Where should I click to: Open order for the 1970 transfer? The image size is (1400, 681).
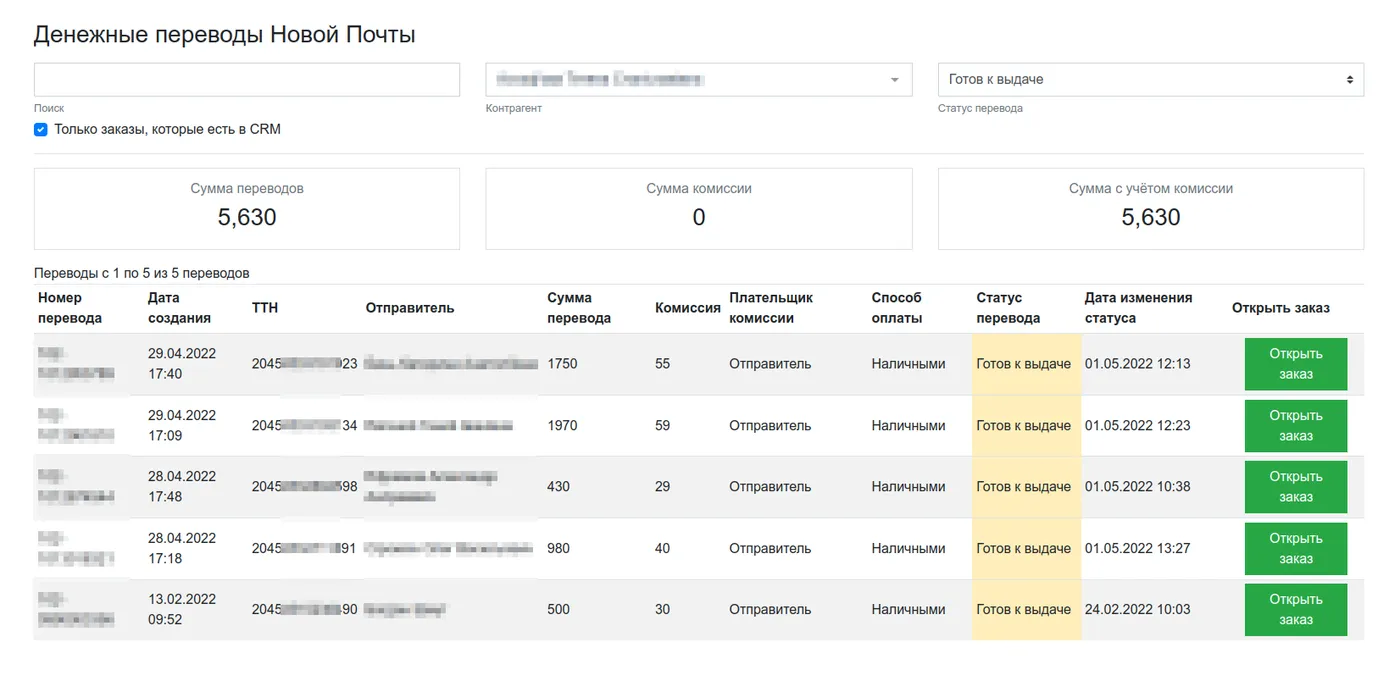[x=1296, y=426]
